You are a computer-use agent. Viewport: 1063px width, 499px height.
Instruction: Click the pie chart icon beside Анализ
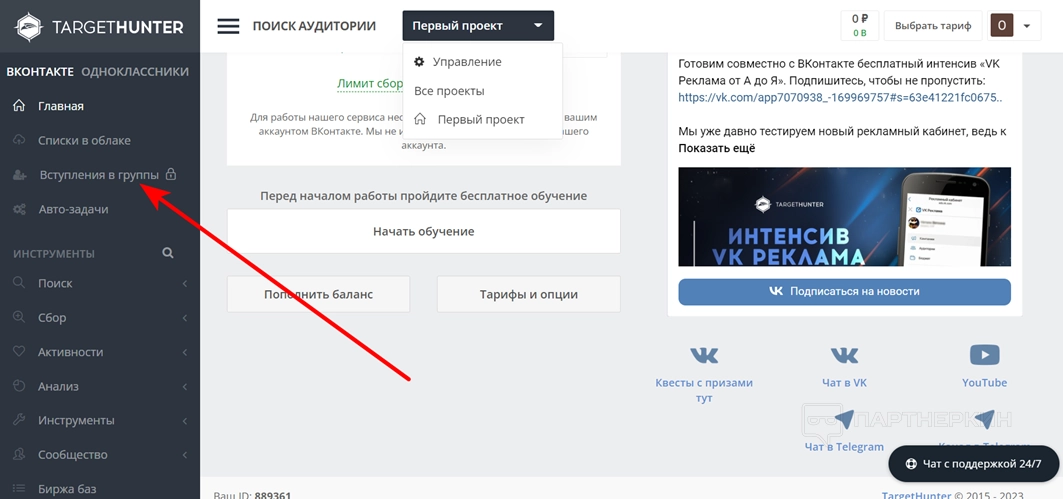click(x=19, y=386)
